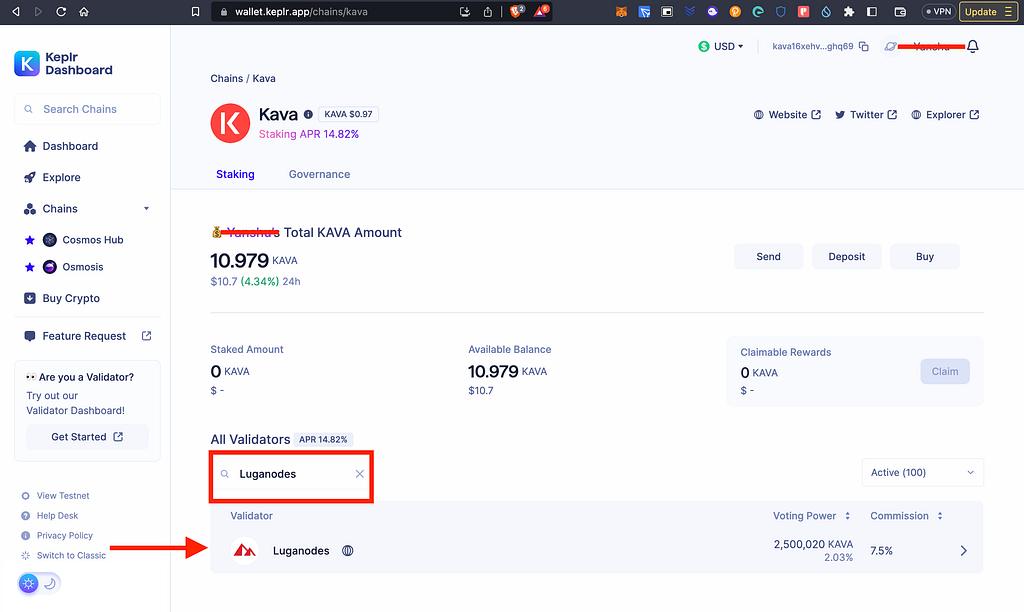Open the Kava Explorer link
Screen dimensions: 1024x612
(x=945, y=115)
